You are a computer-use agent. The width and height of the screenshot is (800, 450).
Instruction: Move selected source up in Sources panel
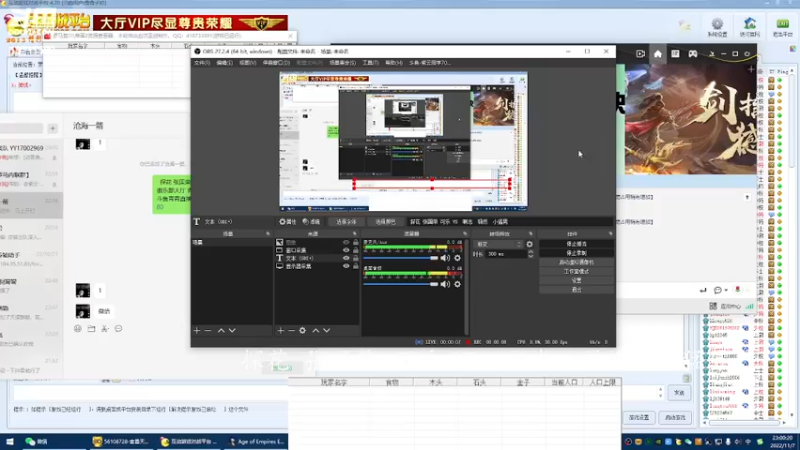[x=315, y=331]
